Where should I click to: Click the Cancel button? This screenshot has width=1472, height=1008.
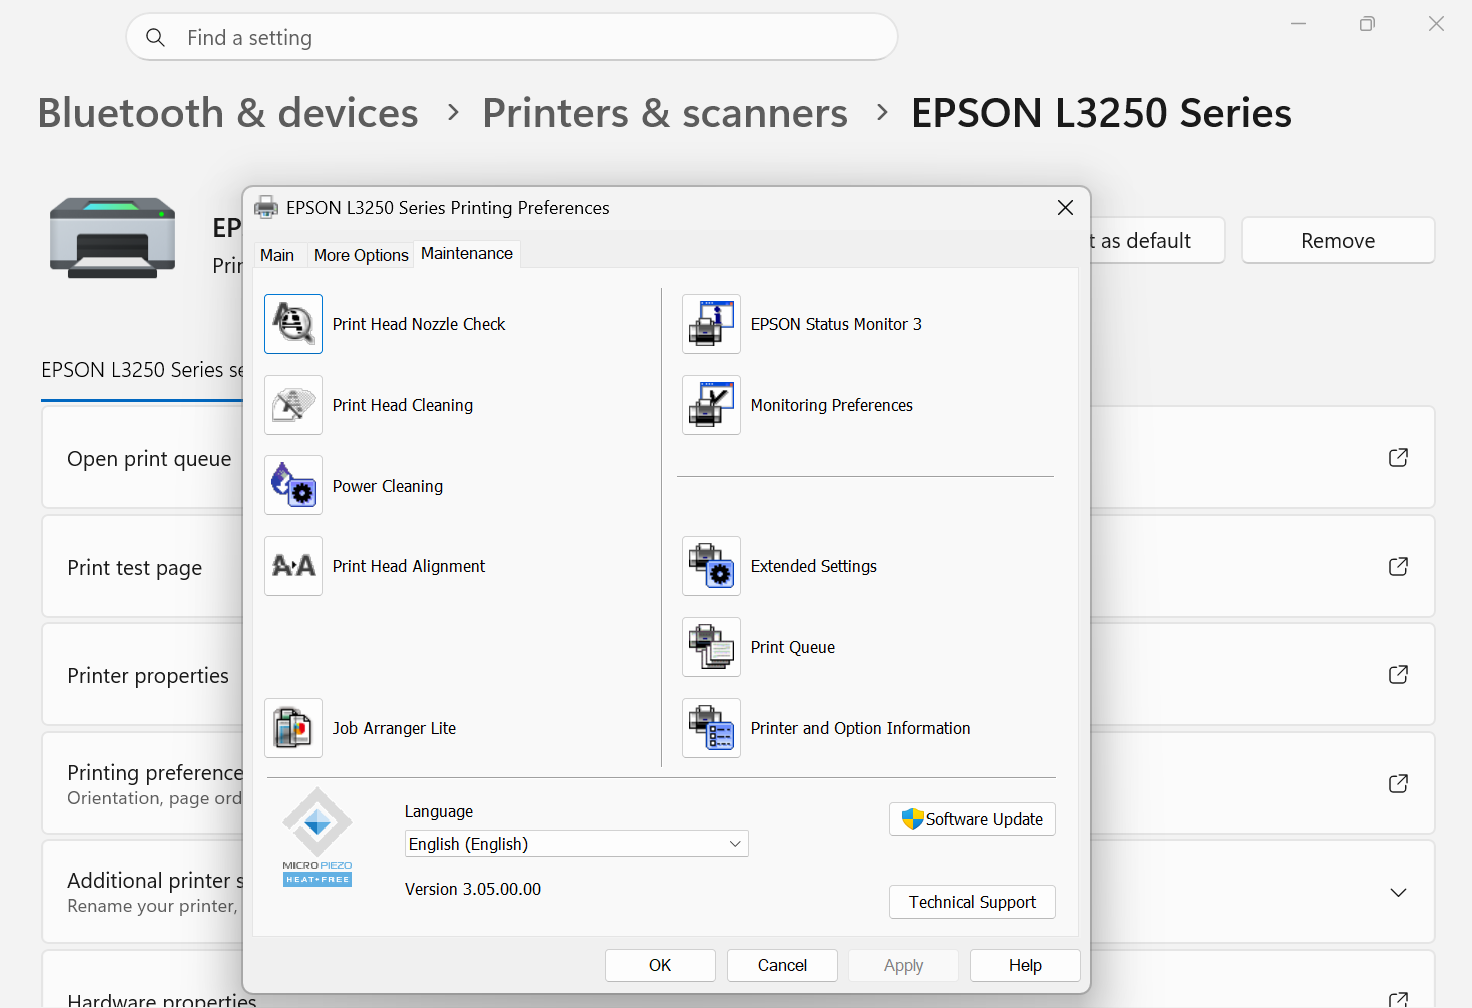[782, 965]
